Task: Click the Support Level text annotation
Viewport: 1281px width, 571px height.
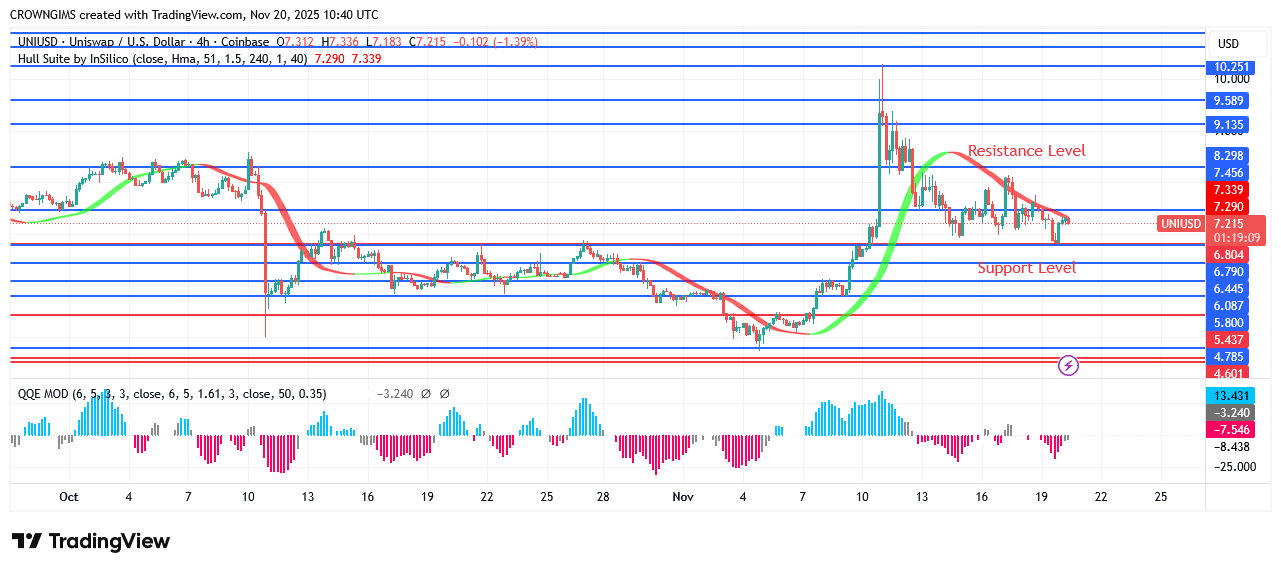Action: (1026, 268)
